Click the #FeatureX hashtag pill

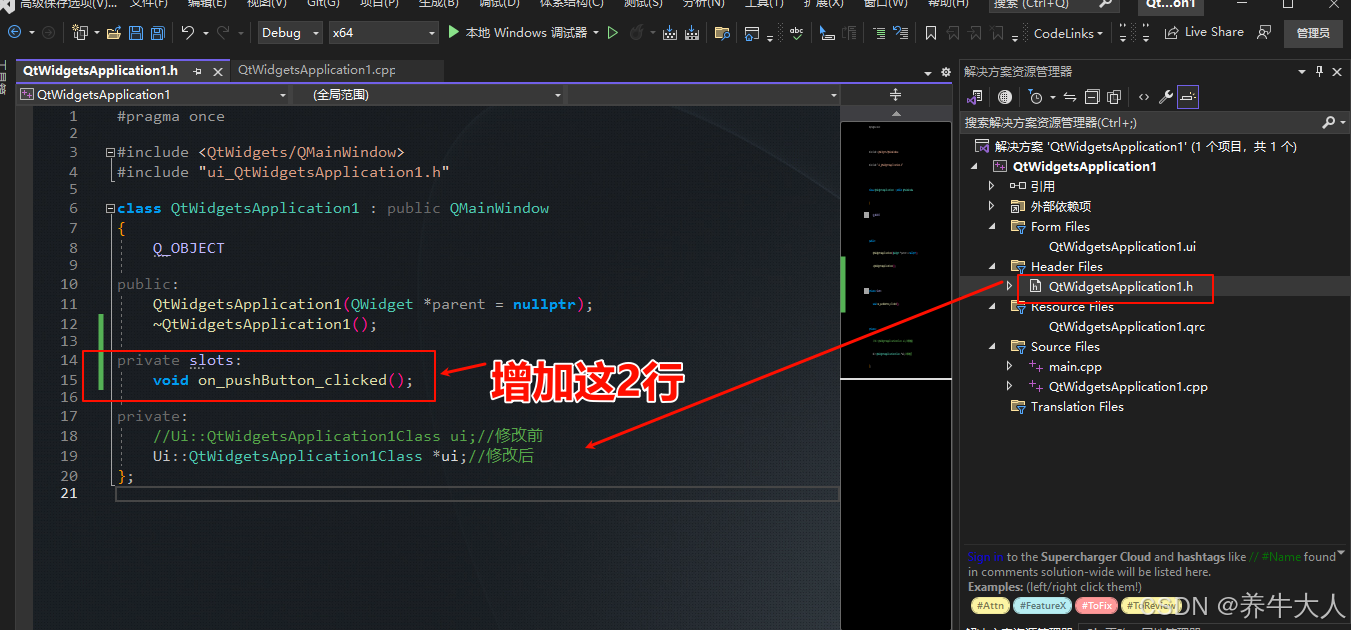[1043, 605]
